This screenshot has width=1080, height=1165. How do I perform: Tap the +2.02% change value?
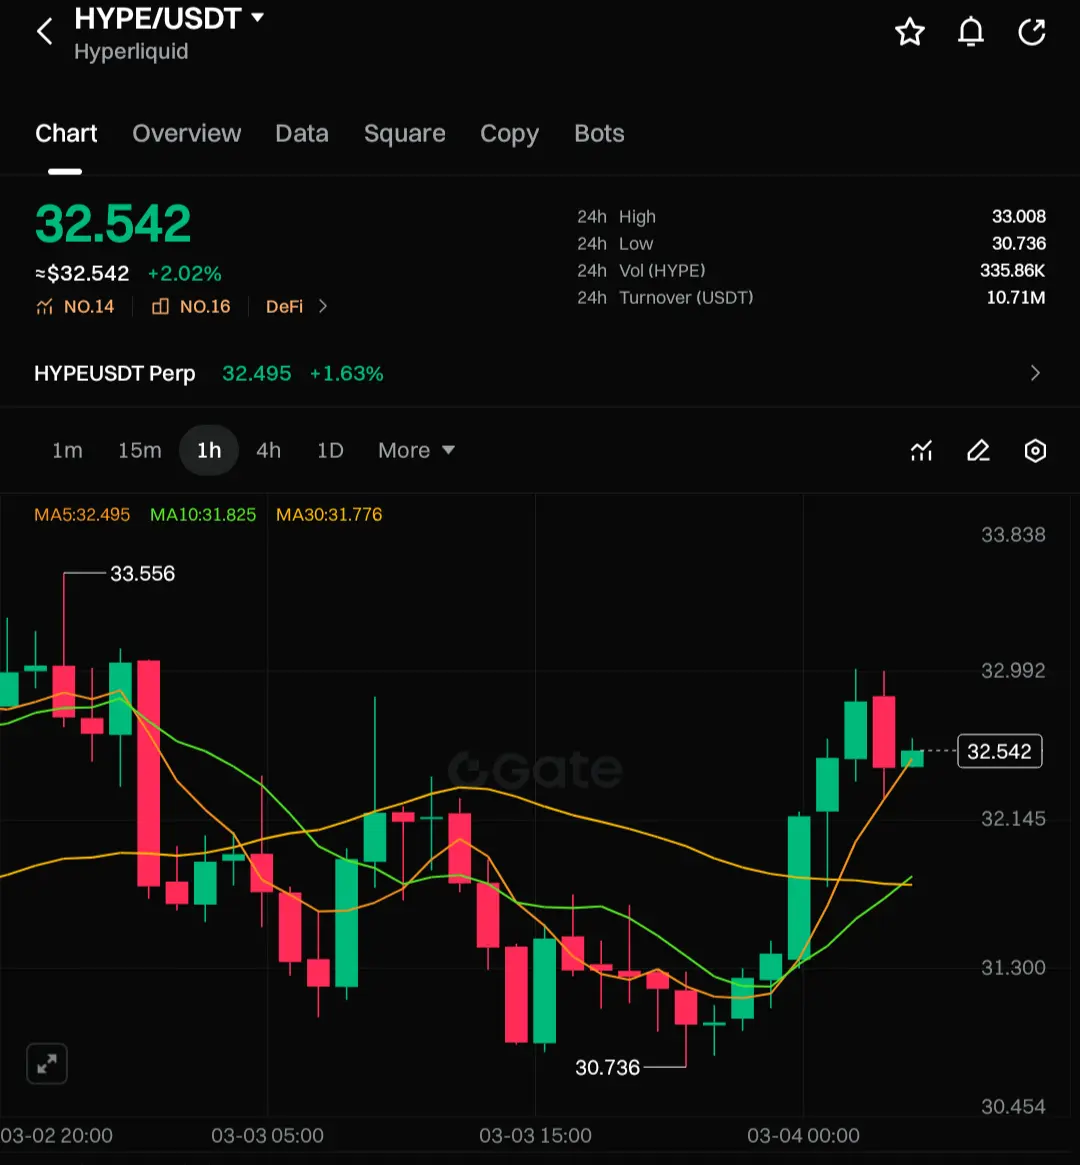tap(184, 273)
